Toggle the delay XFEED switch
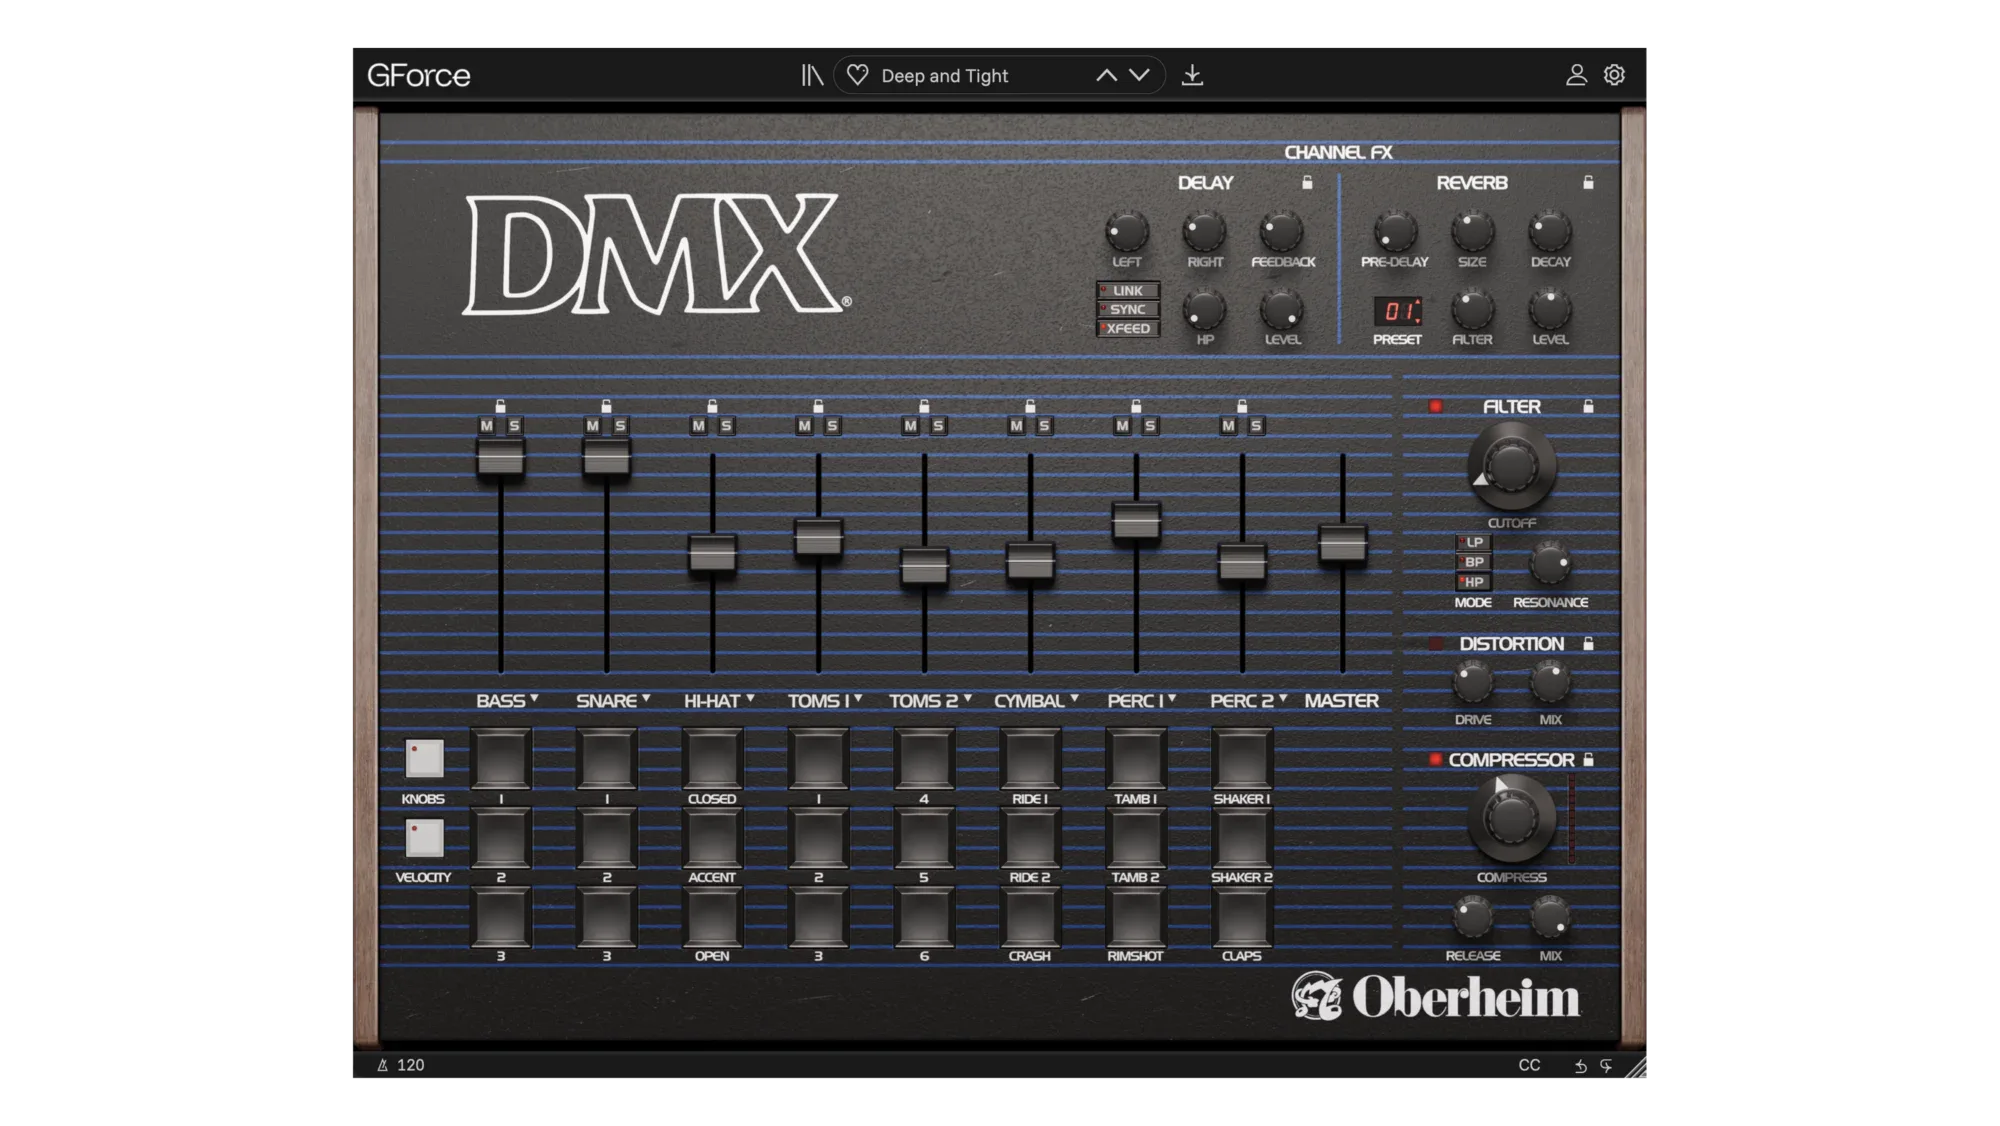 click(1128, 328)
